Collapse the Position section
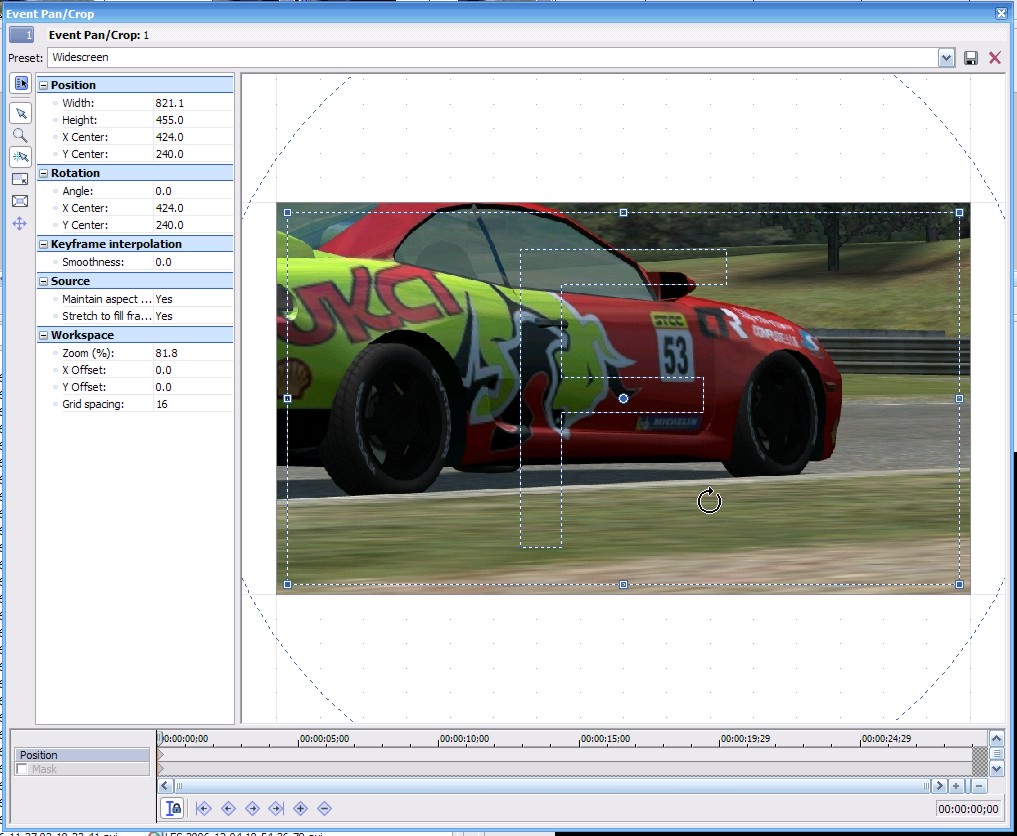The image size is (1017, 836). (x=43, y=85)
